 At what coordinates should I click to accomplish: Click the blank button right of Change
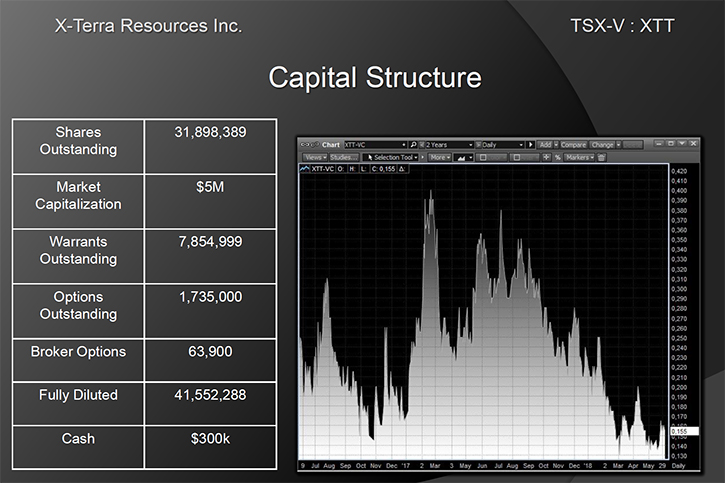tap(633, 145)
